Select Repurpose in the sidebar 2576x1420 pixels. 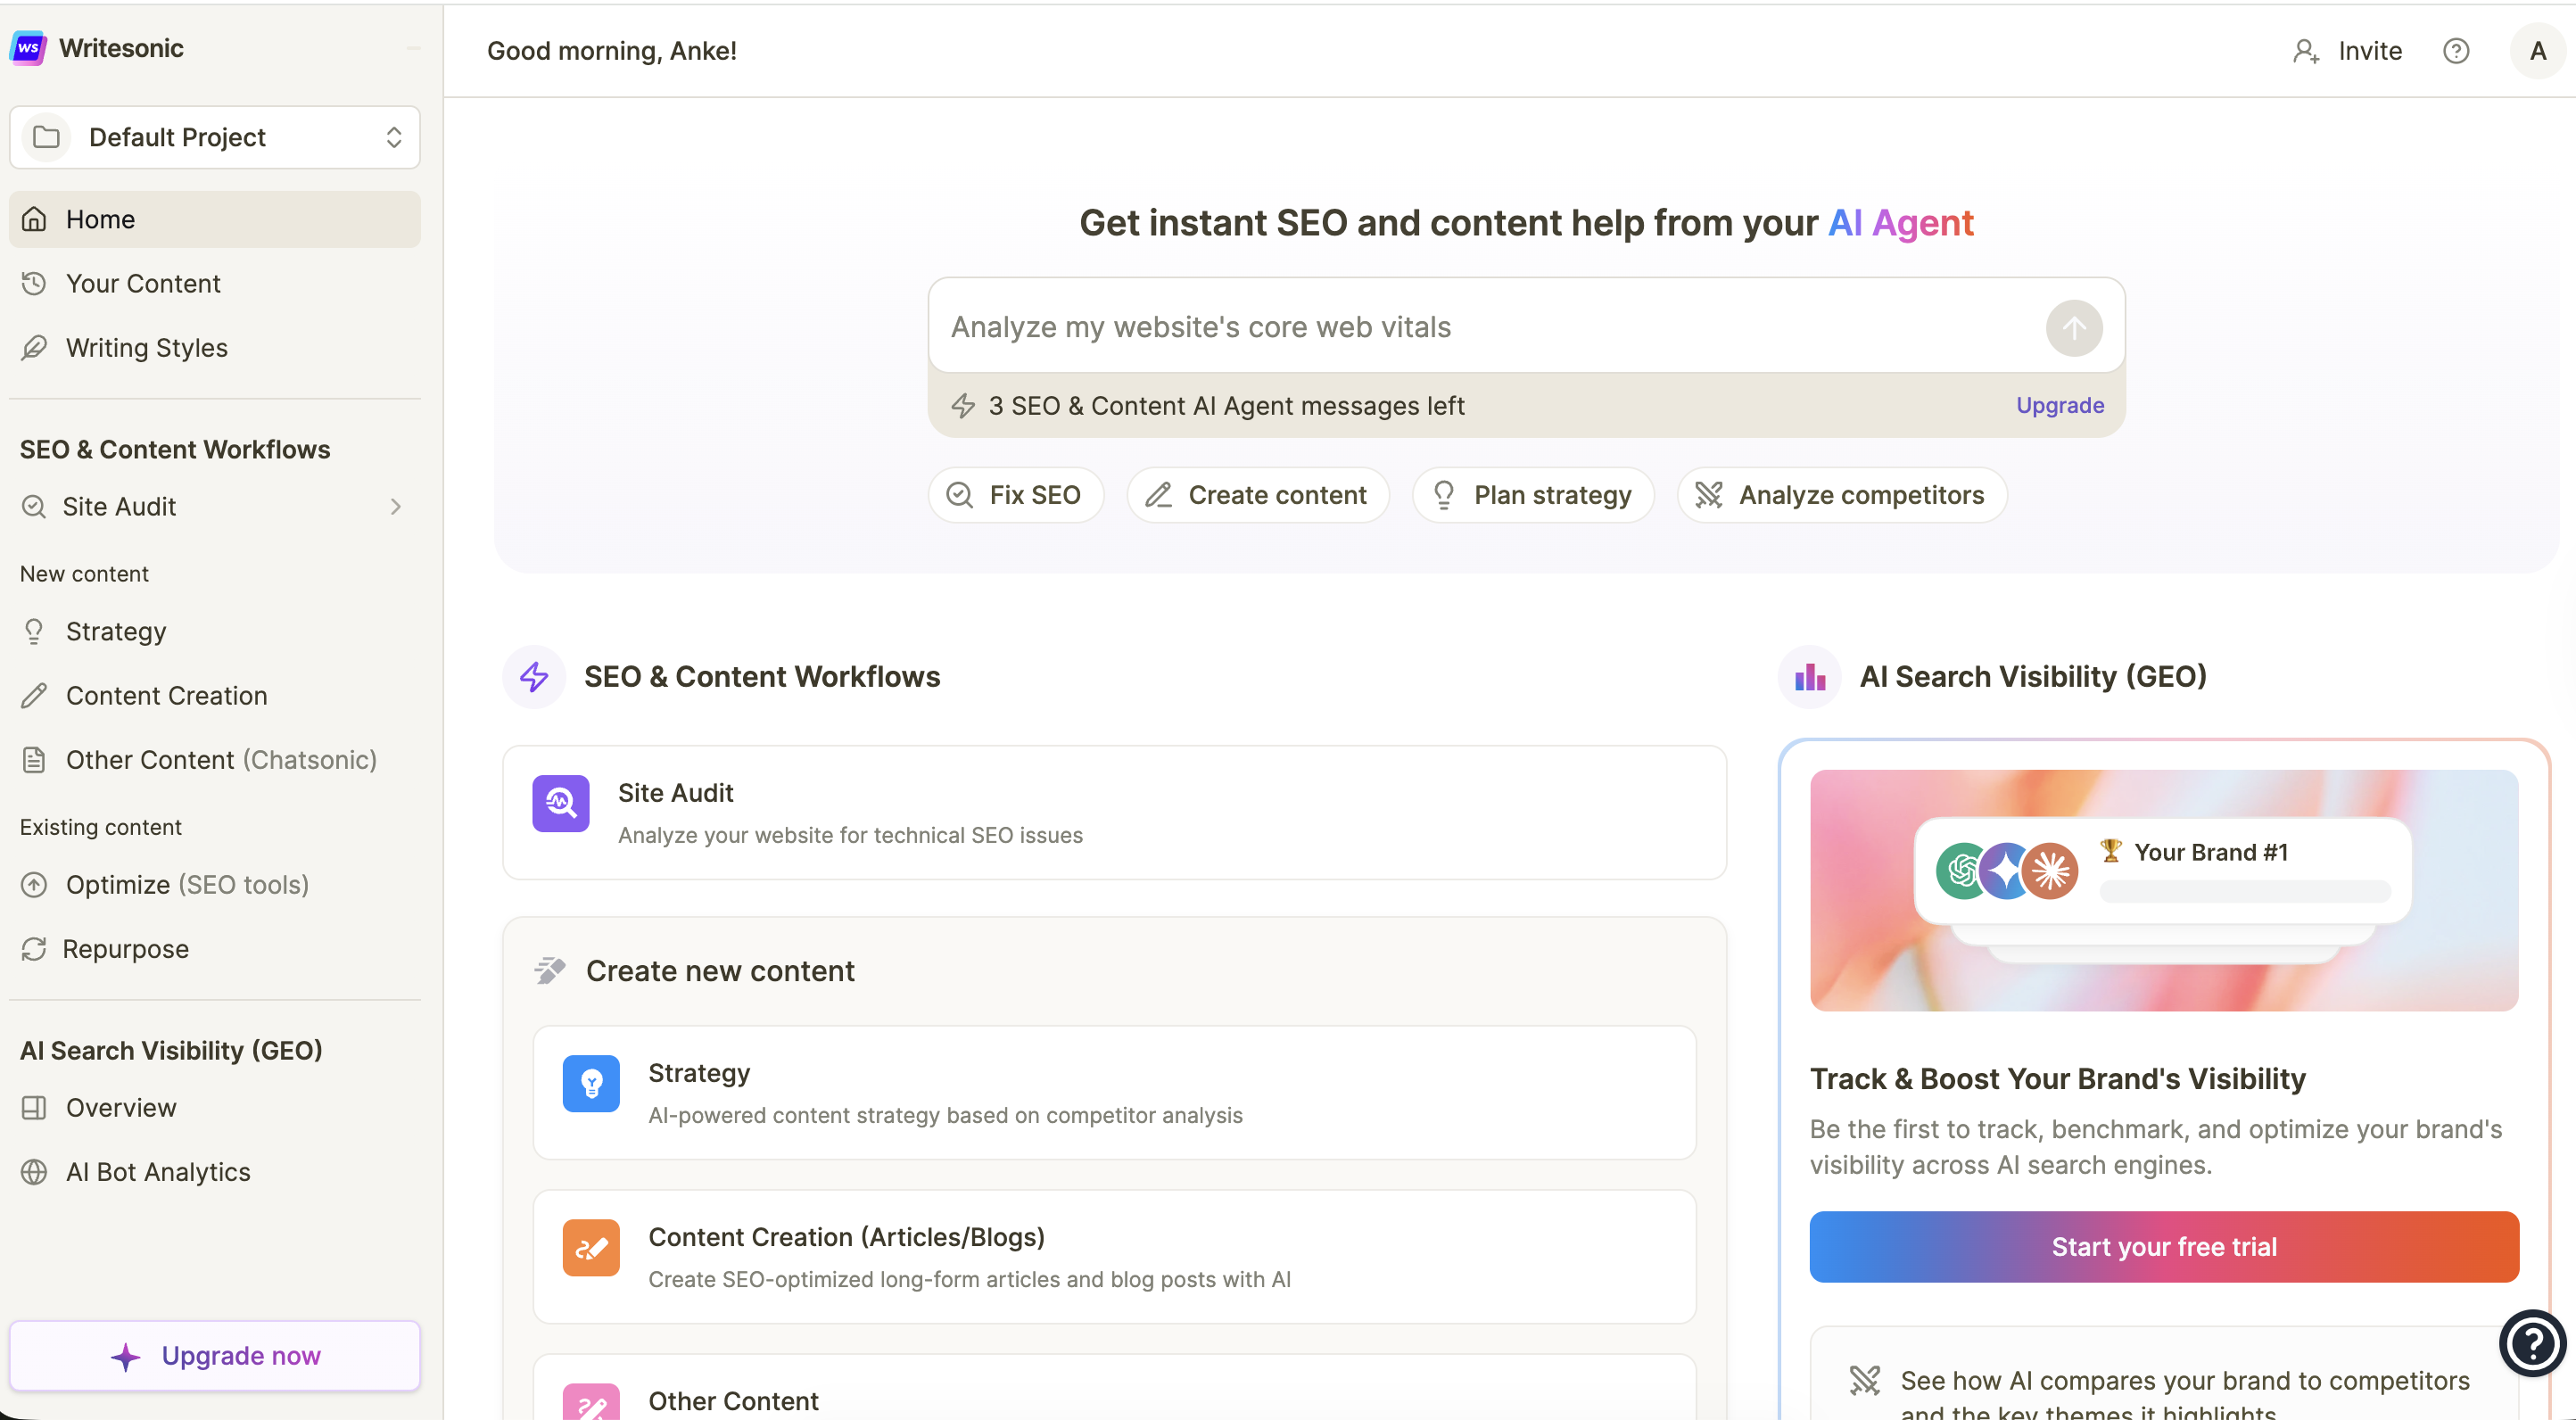point(125,949)
